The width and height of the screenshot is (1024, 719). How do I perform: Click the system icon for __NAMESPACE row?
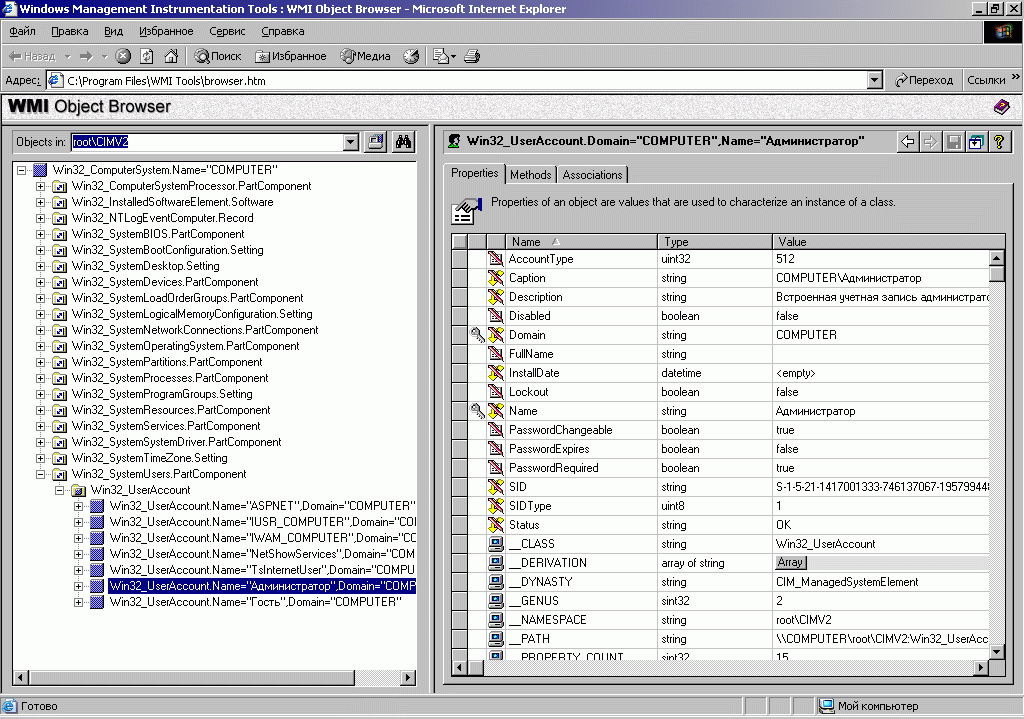[496, 619]
